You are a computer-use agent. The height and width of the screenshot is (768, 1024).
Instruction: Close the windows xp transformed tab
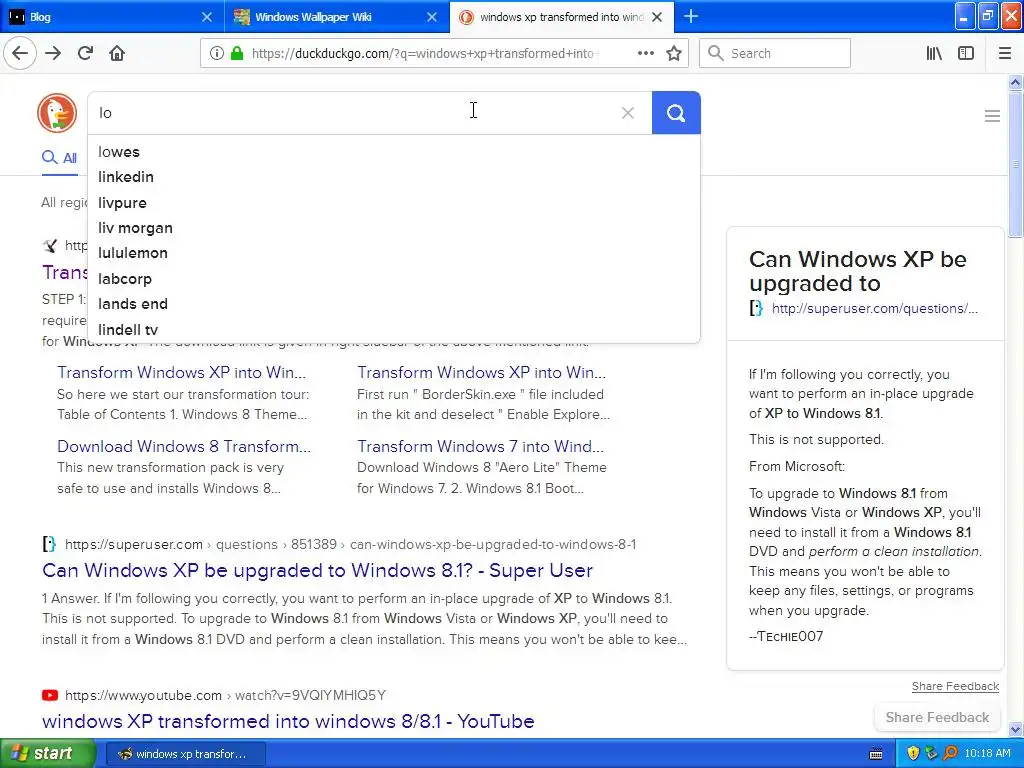tap(658, 17)
